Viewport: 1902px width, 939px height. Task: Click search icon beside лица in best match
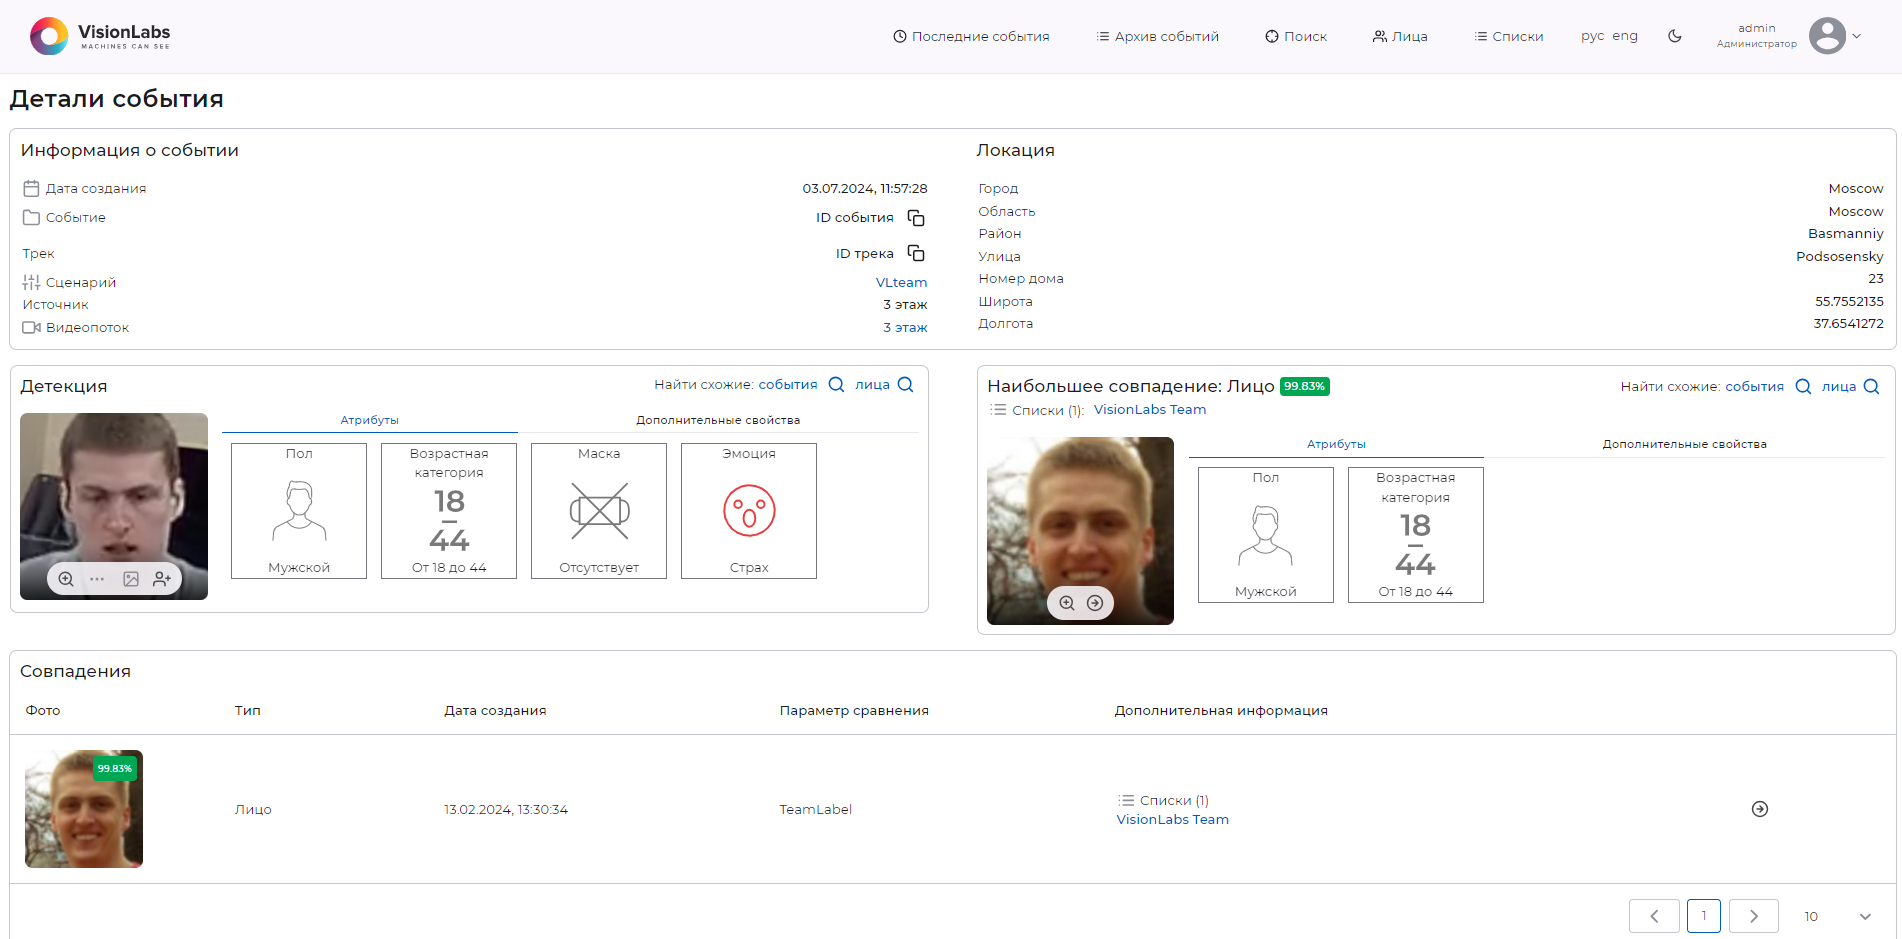(1872, 387)
